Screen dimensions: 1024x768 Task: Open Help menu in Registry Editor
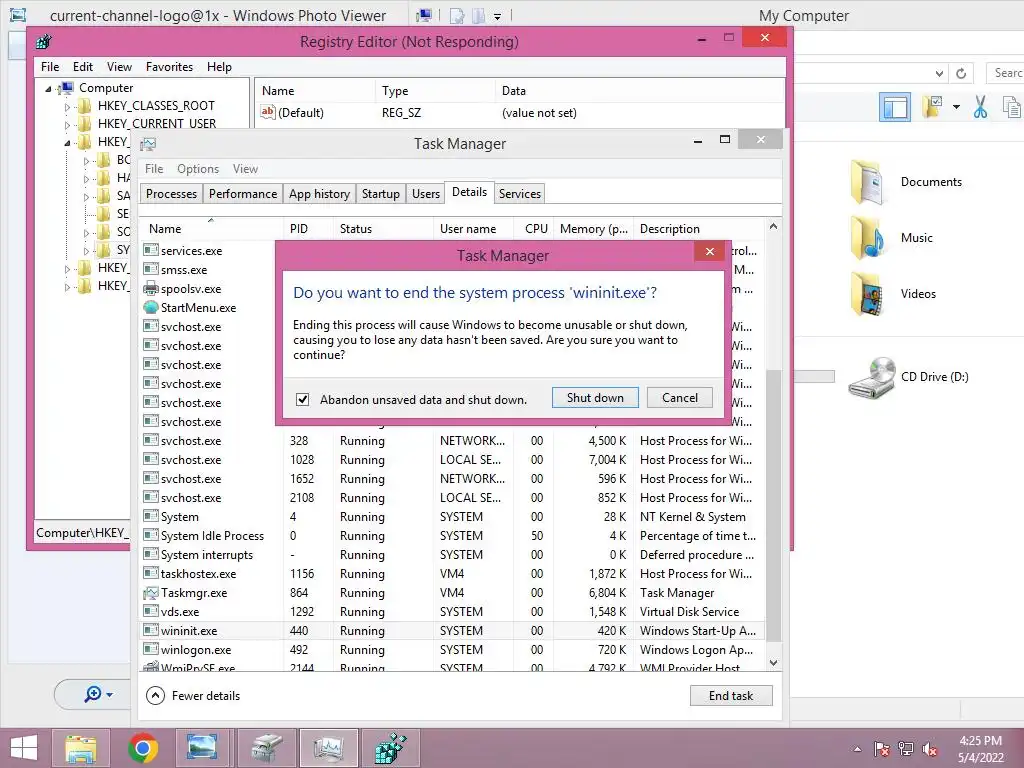[219, 67]
